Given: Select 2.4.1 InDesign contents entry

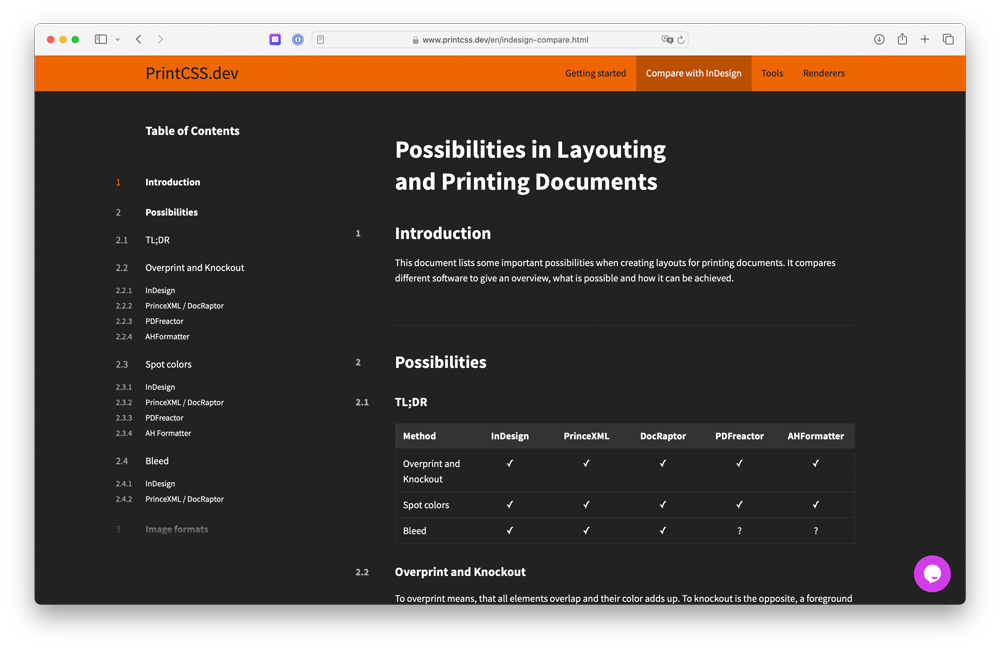Looking at the screenshot, I should tap(160, 484).
